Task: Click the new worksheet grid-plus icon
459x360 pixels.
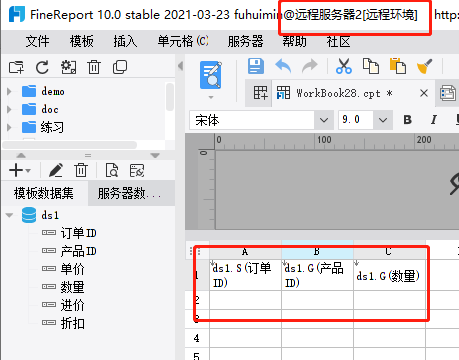Action: coord(260,93)
